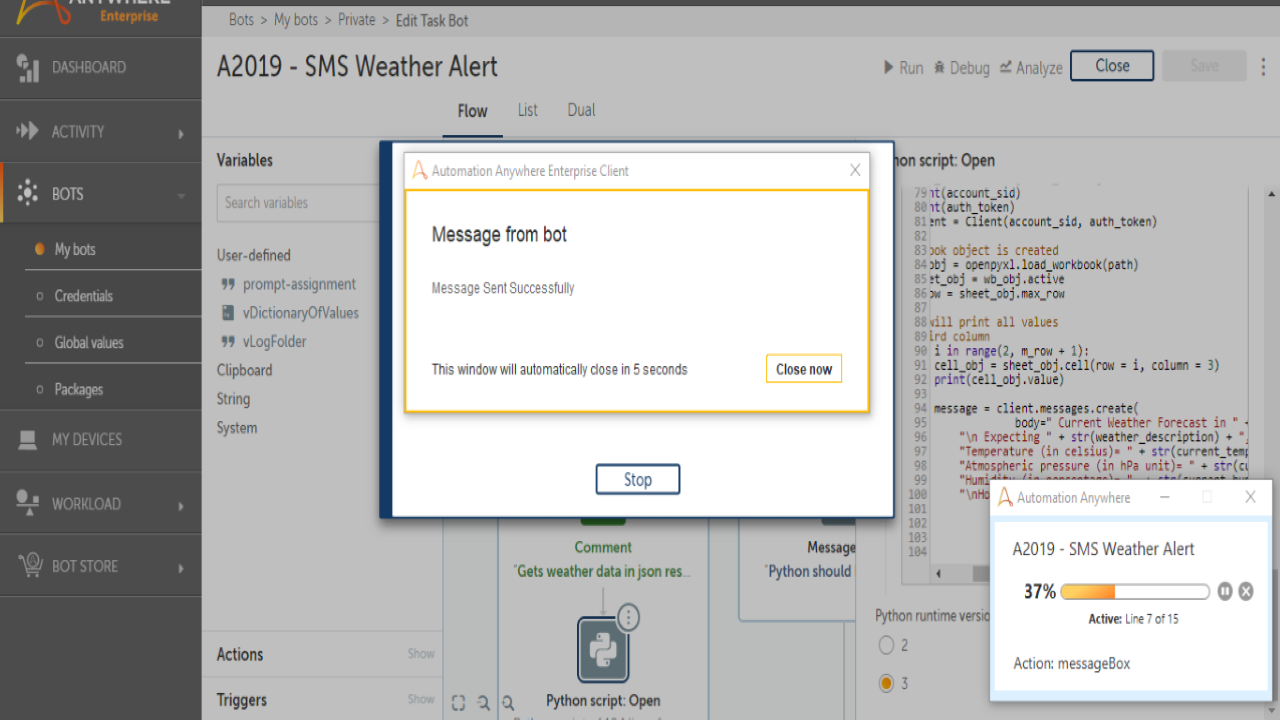Select Python runtime version 2
The width and height of the screenshot is (1280, 720).
coord(885,645)
